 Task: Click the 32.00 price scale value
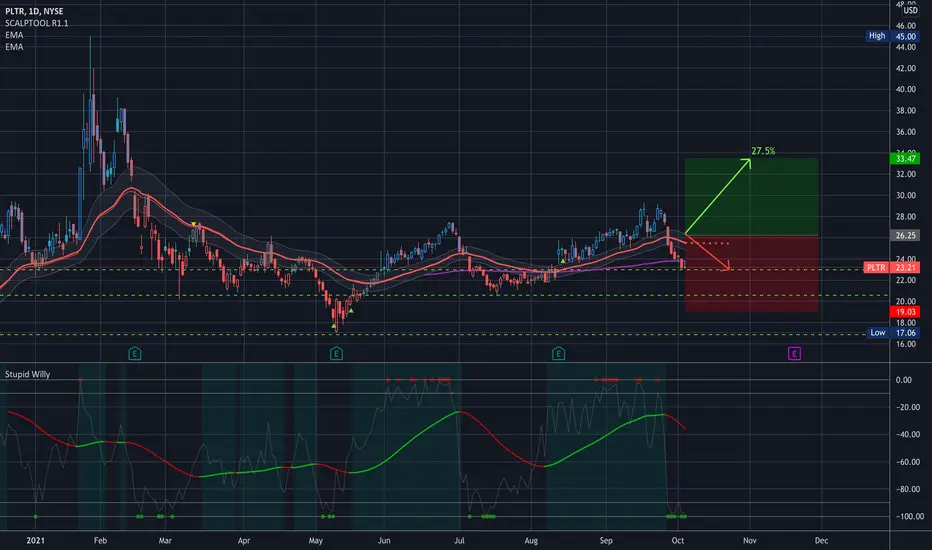(905, 174)
